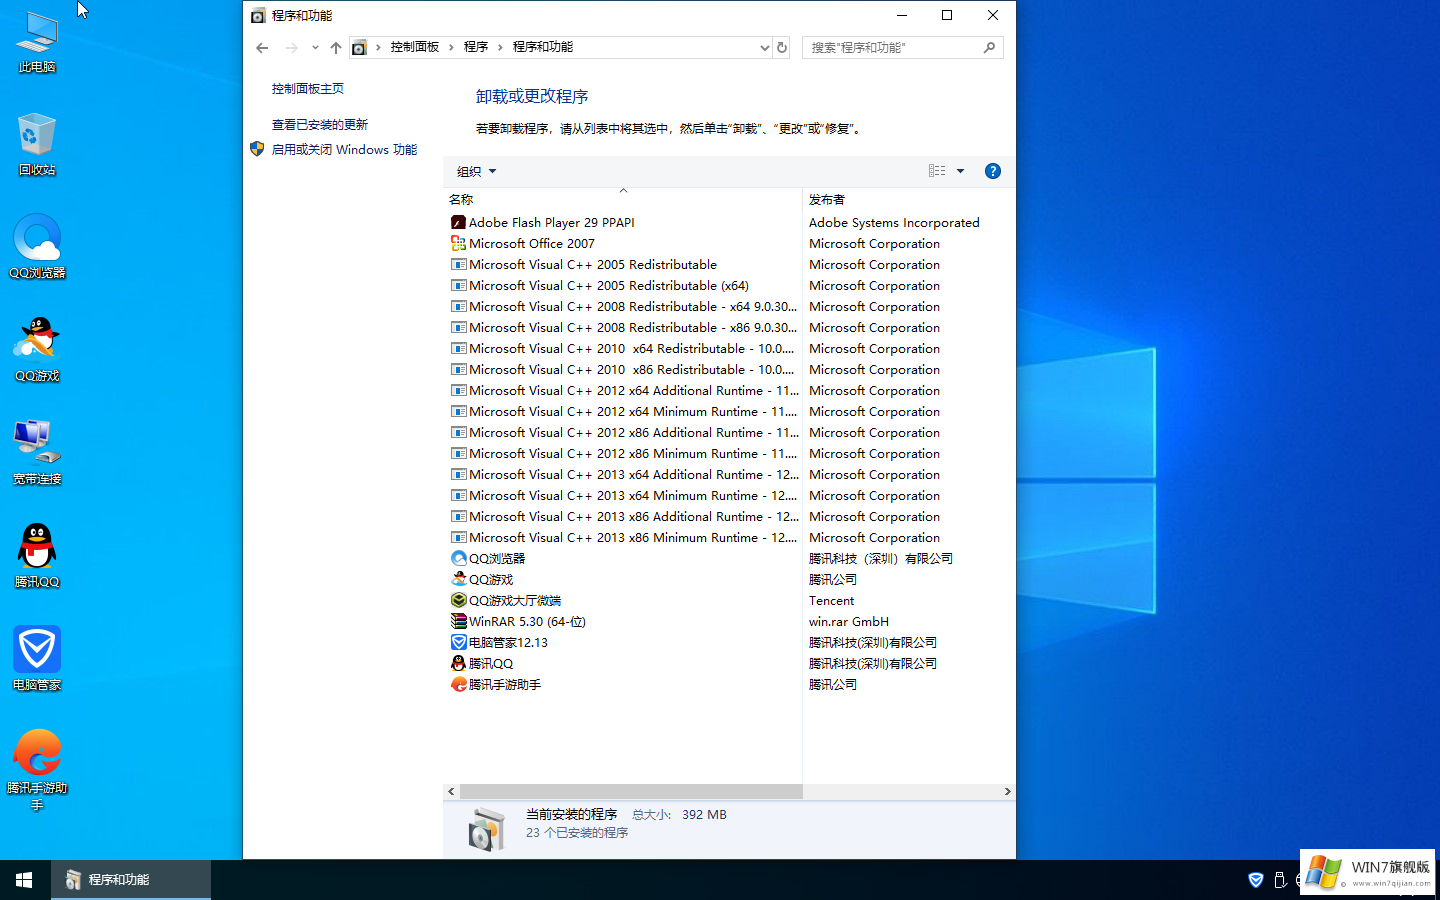The image size is (1440, 900).
Task: Select Microsoft Visual C++ 2008 Redistributable - x64
Action: click(x=632, y=306)
